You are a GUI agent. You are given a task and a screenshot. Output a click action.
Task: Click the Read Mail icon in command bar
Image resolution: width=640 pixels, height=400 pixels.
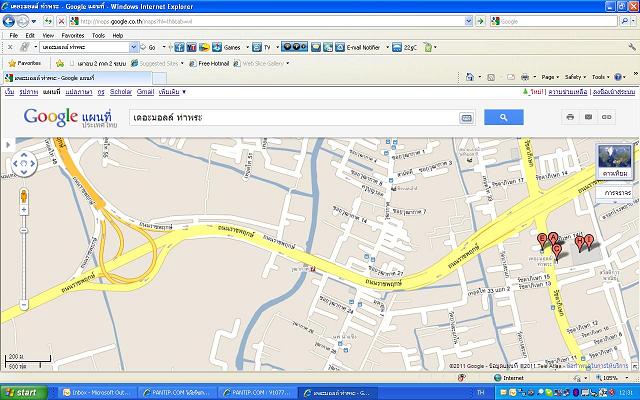point(511,77)
